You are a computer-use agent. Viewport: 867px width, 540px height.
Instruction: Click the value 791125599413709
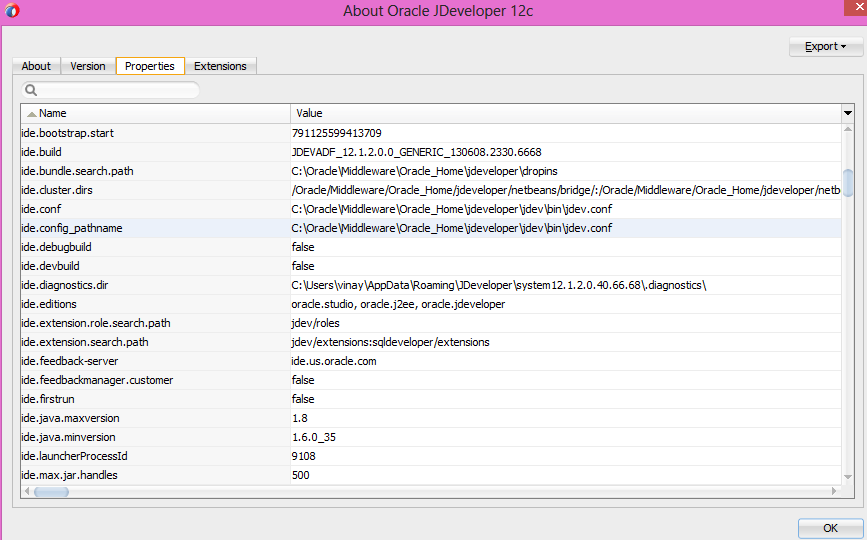click(x=337, y=133)
